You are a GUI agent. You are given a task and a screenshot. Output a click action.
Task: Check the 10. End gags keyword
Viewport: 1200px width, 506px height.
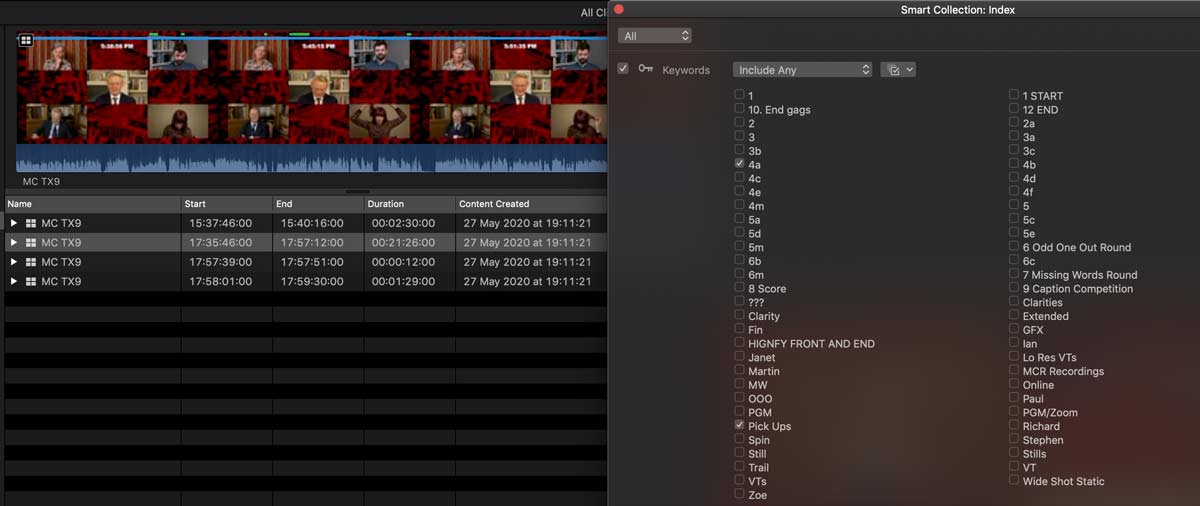point(739,108)
